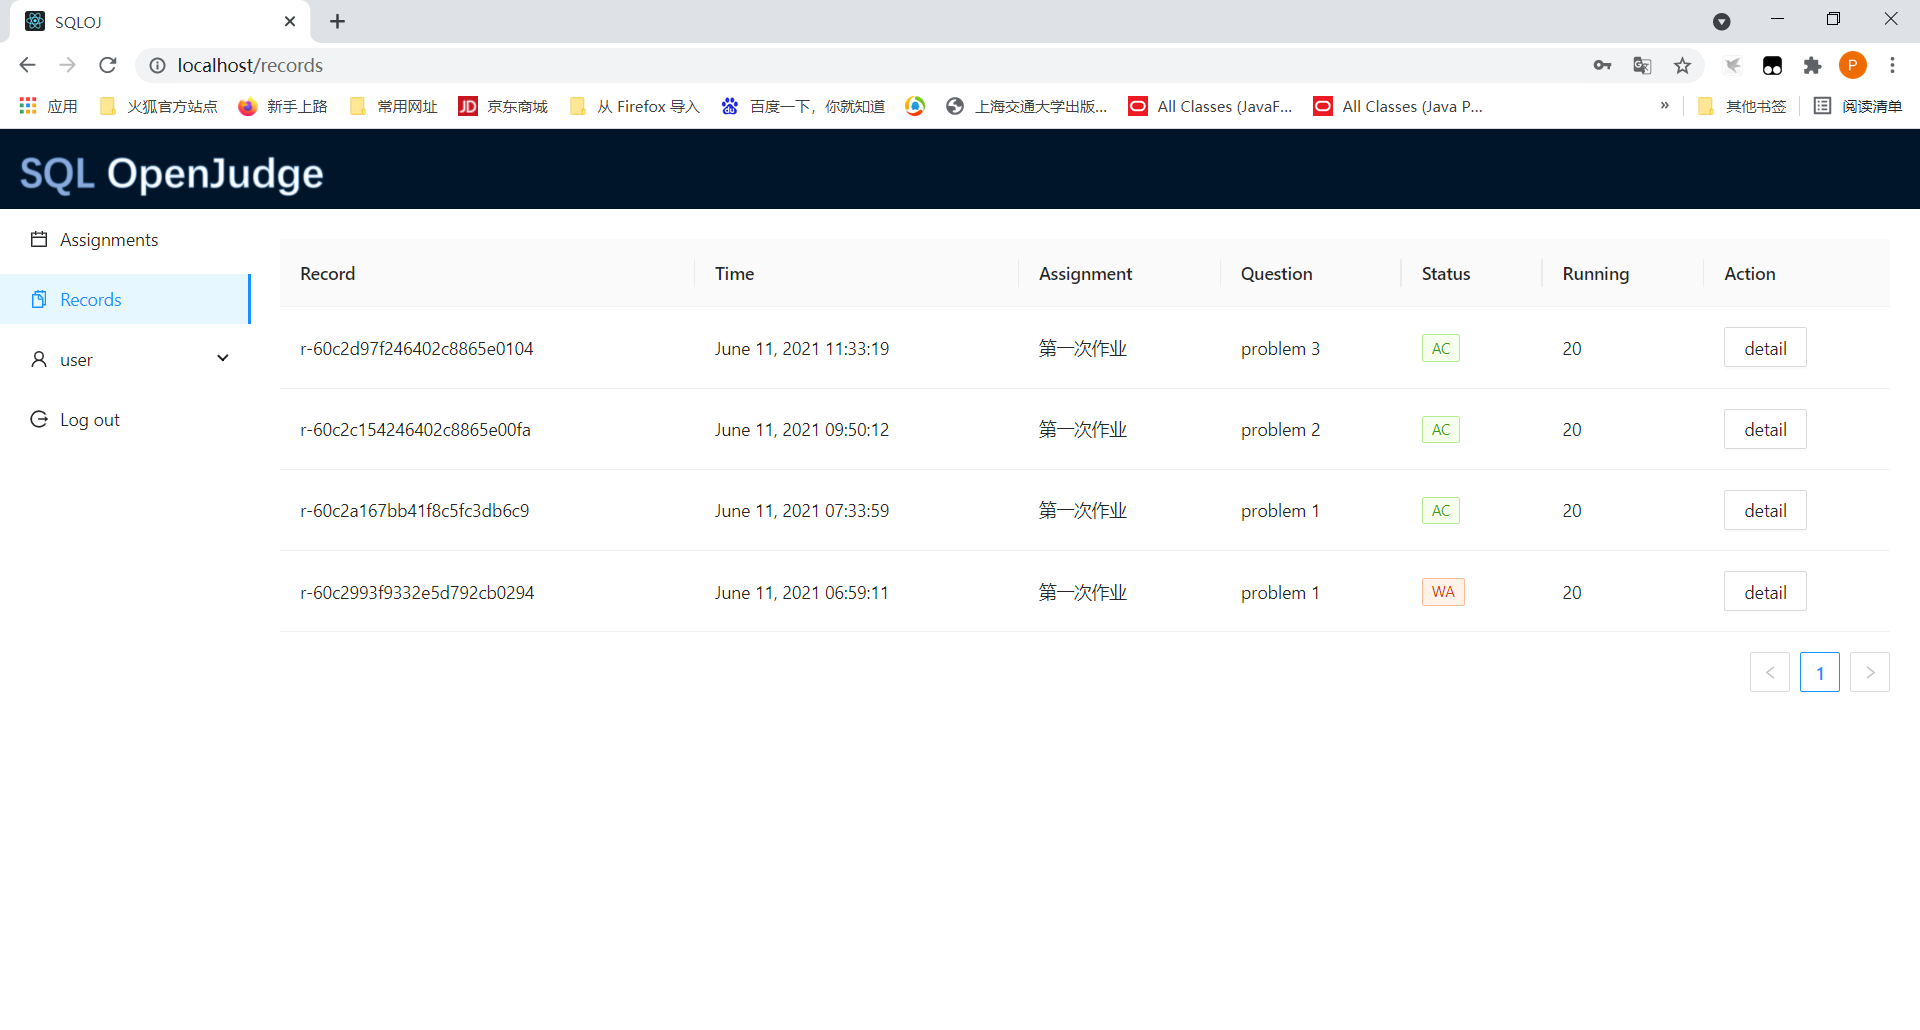Select Records in the navigation menu
Viewport: 1920px width, 1030px height.
(90, 298)
